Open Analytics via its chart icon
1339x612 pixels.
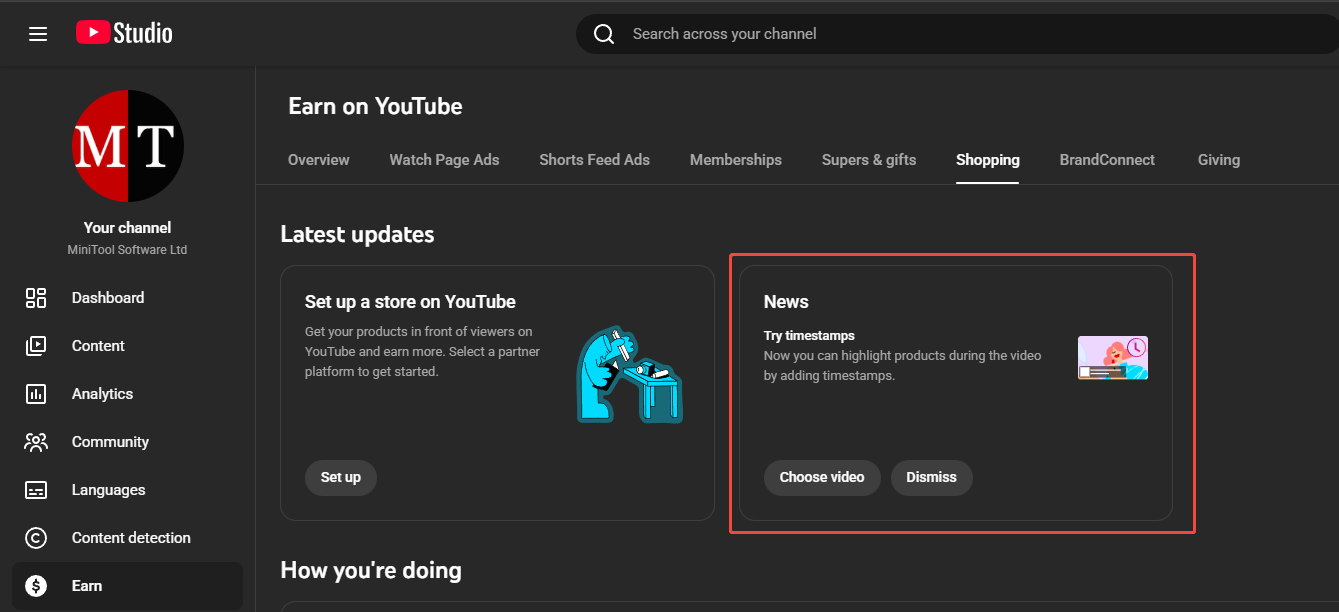tap(36, 393)
